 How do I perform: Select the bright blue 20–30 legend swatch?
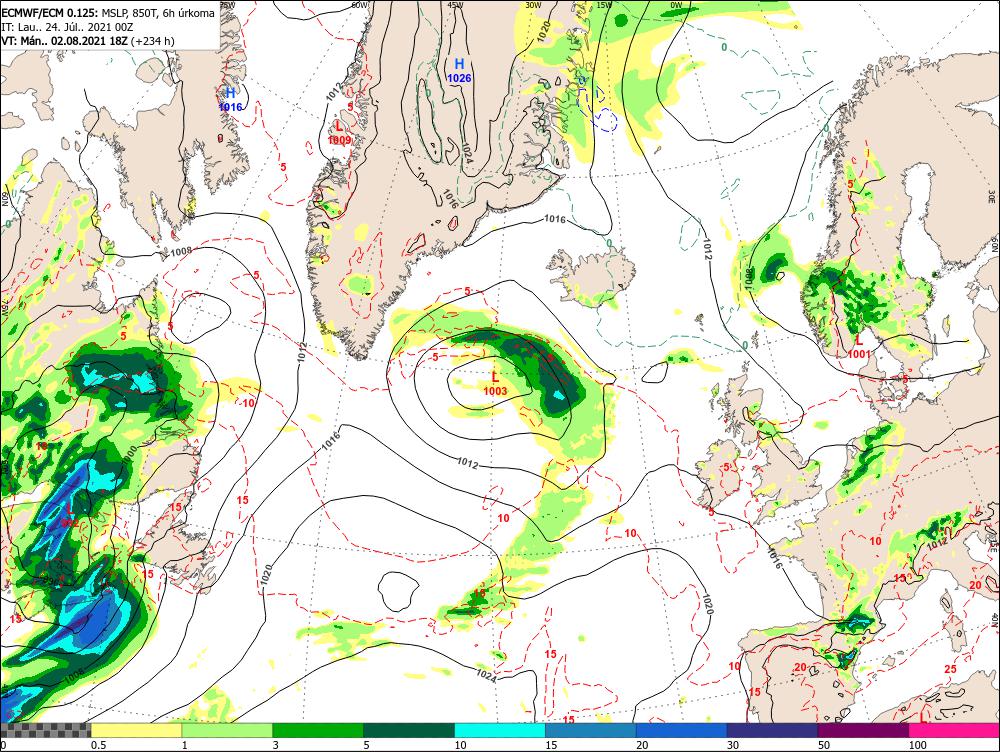tap(682, 730)
